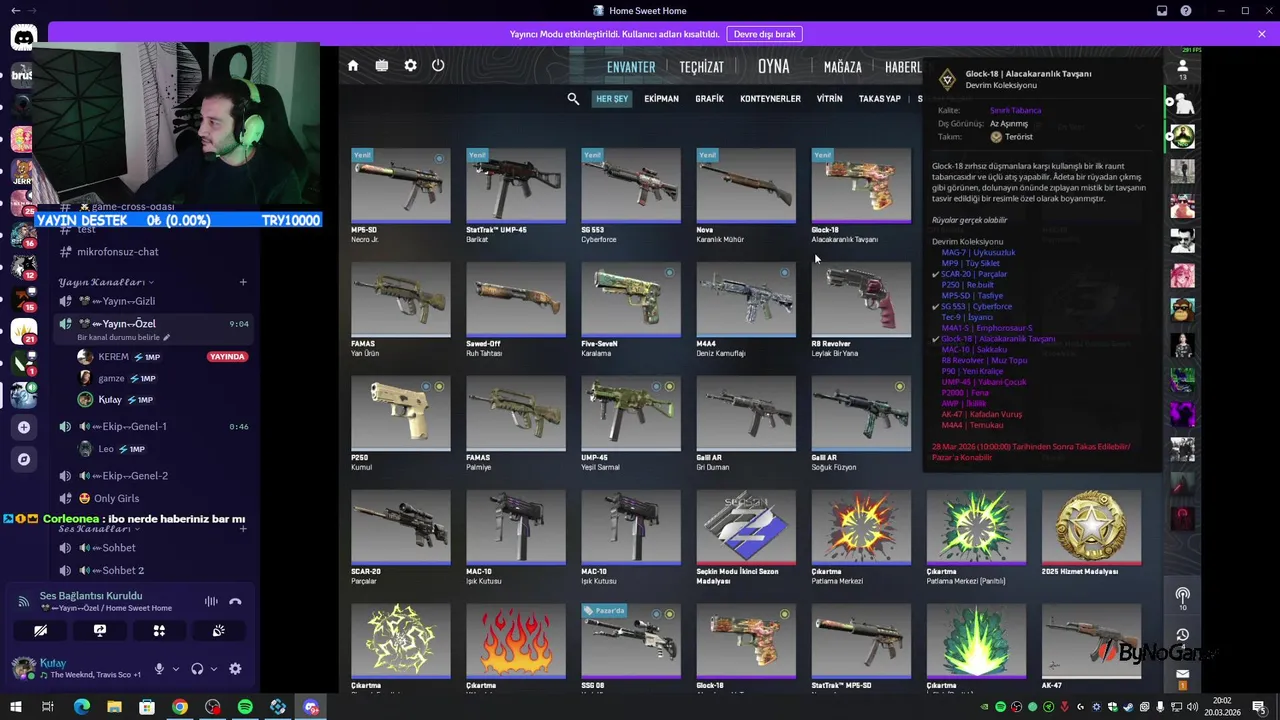
Task: Open Discord user settings gear
Action: [235, 669]
